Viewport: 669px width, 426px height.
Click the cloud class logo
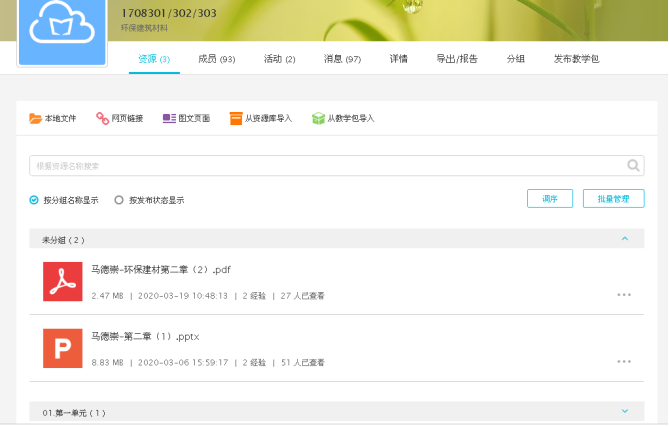tap(61, 30)
